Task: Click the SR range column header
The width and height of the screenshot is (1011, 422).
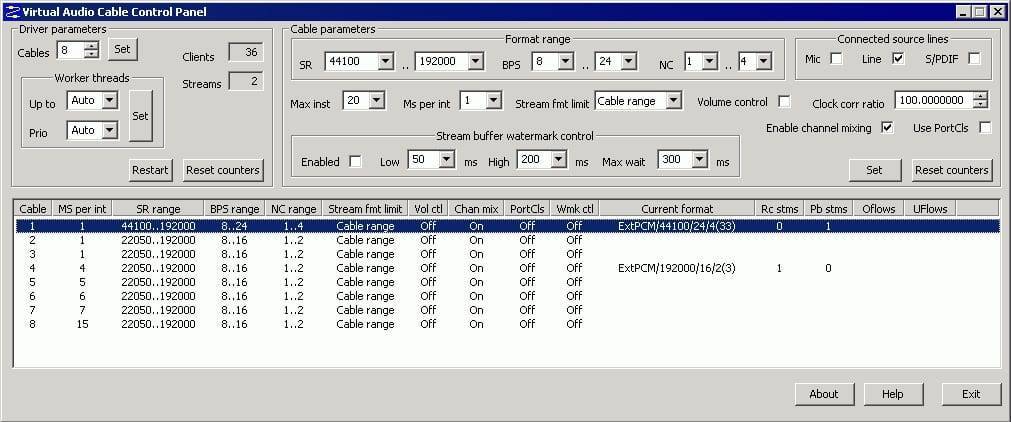Action: [x=158, y=209]
